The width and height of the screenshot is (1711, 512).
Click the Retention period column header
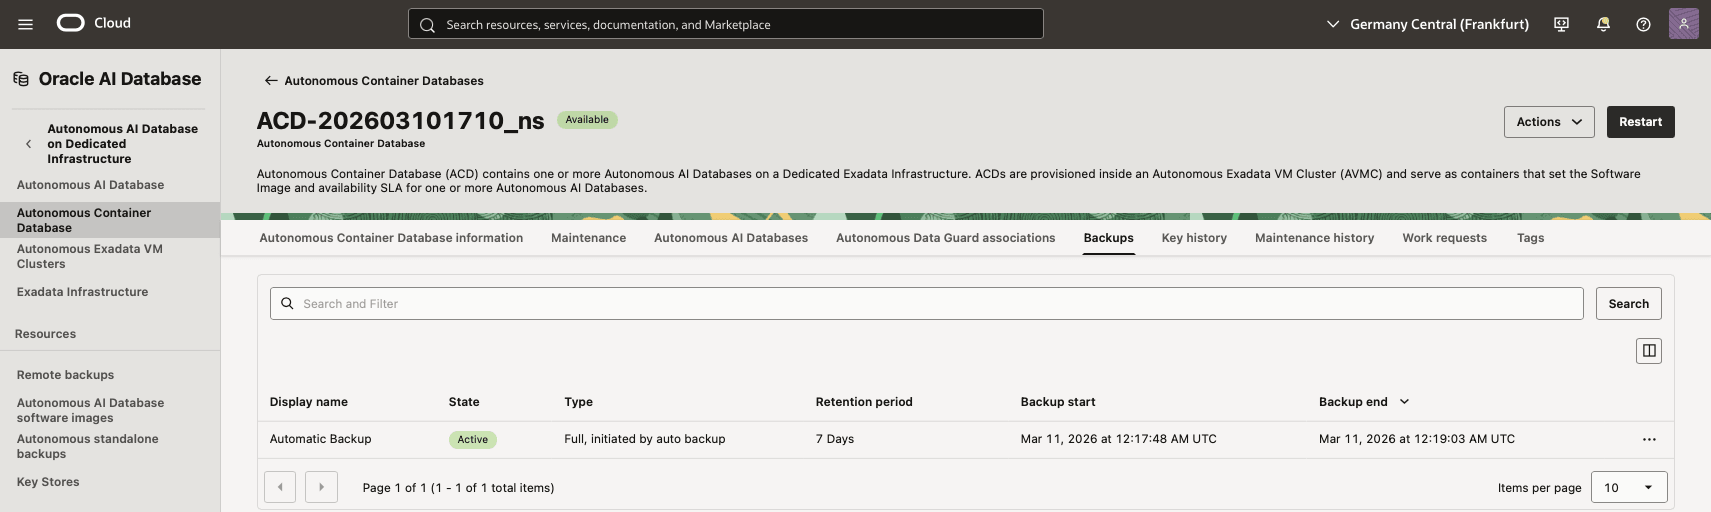coord(864,402)
